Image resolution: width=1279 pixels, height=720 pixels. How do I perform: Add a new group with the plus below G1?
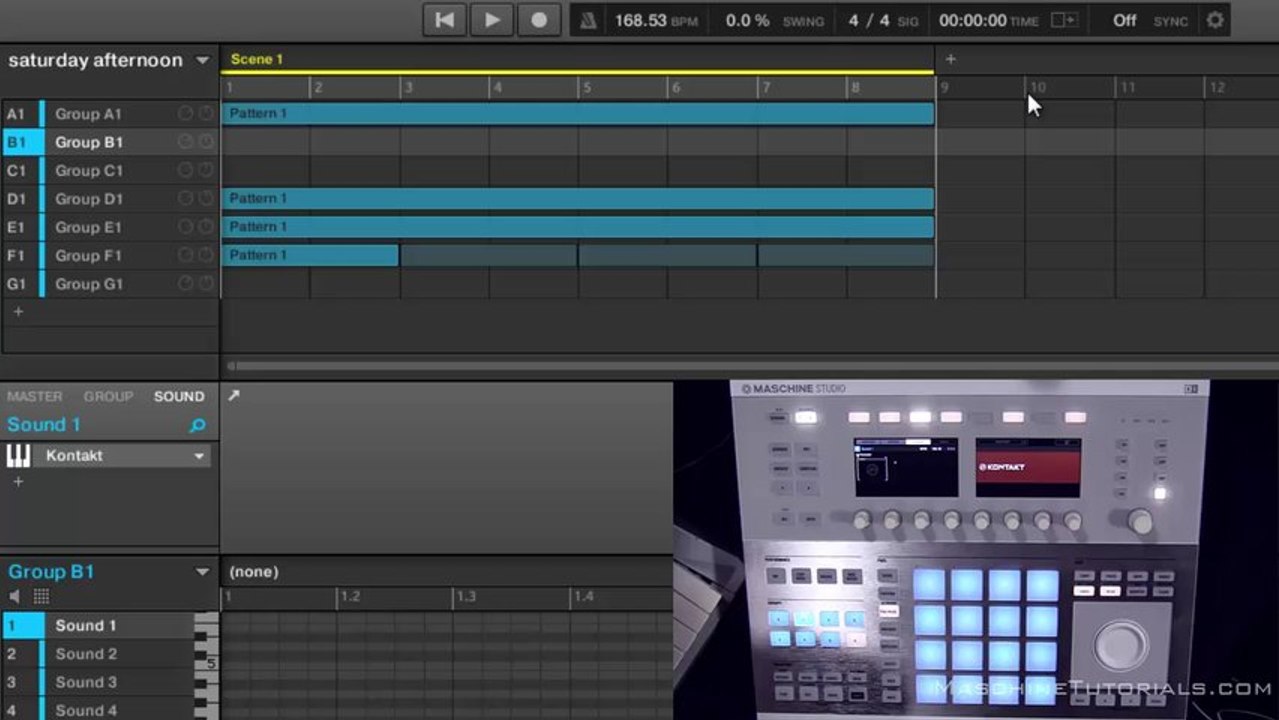tap(18, 312)
